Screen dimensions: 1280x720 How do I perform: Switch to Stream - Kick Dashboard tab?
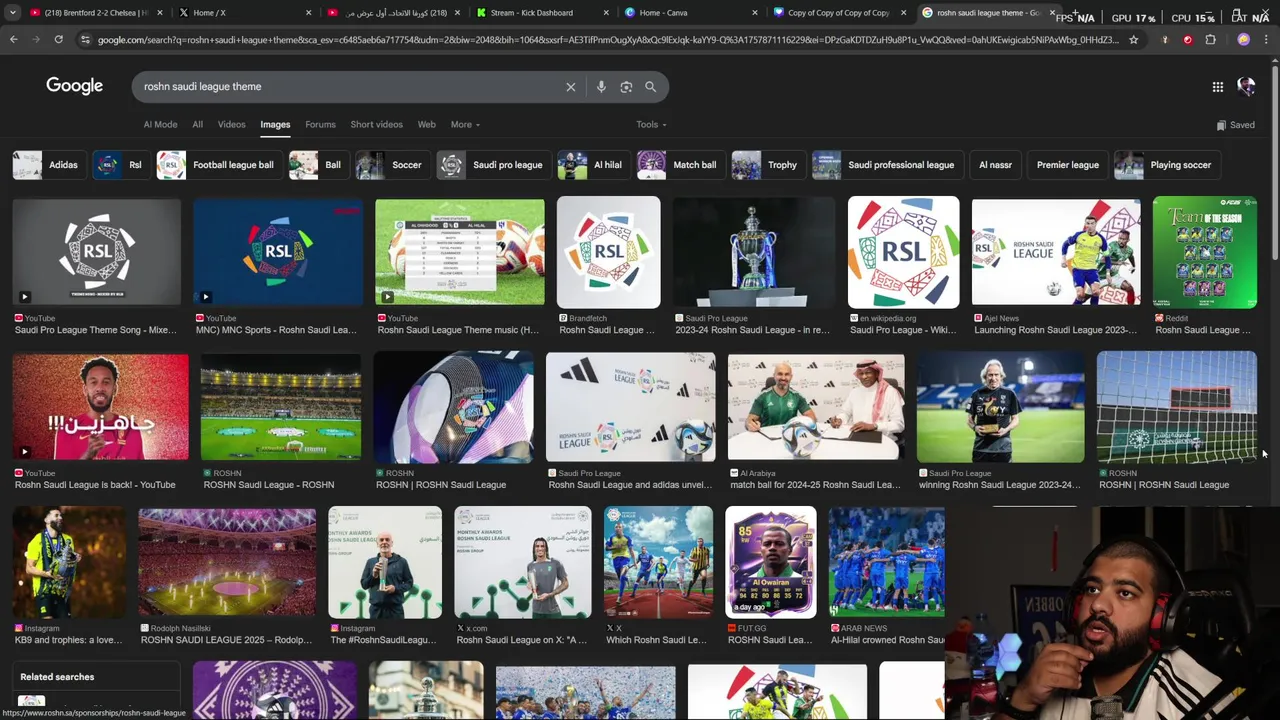point(542,13)
